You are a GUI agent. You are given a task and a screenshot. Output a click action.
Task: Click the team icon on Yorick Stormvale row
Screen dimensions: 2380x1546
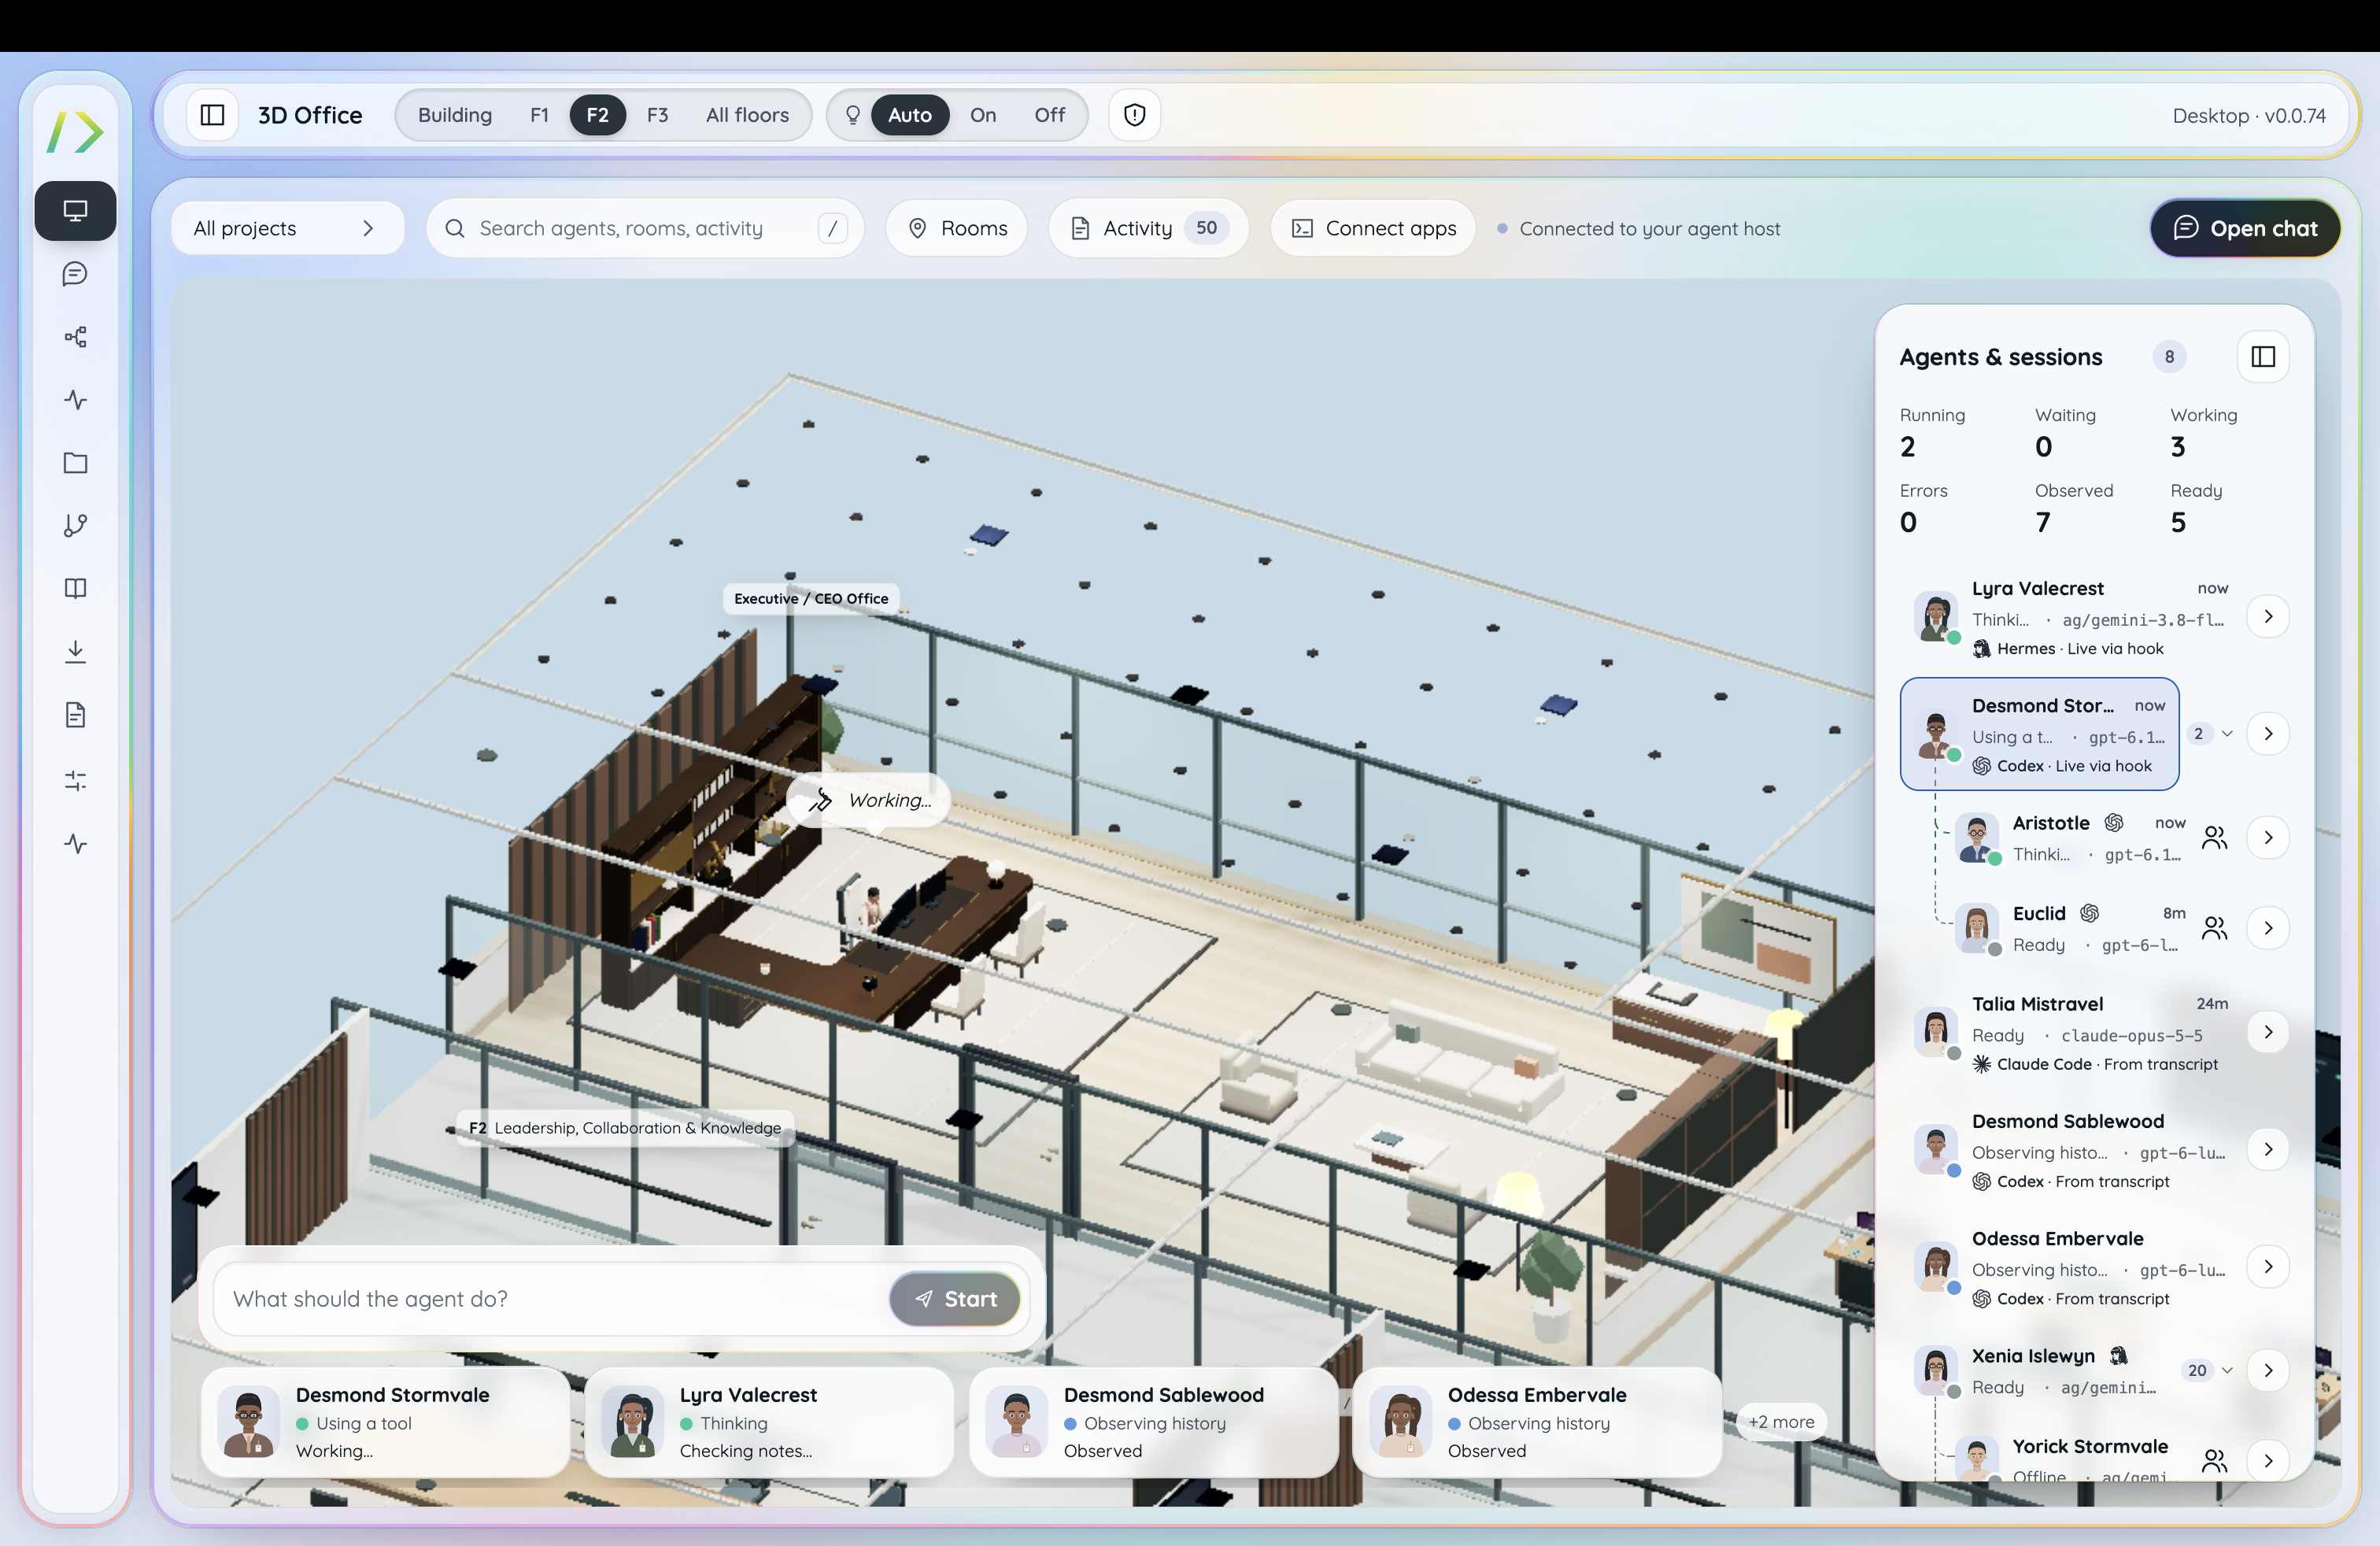[2215, 1461]
